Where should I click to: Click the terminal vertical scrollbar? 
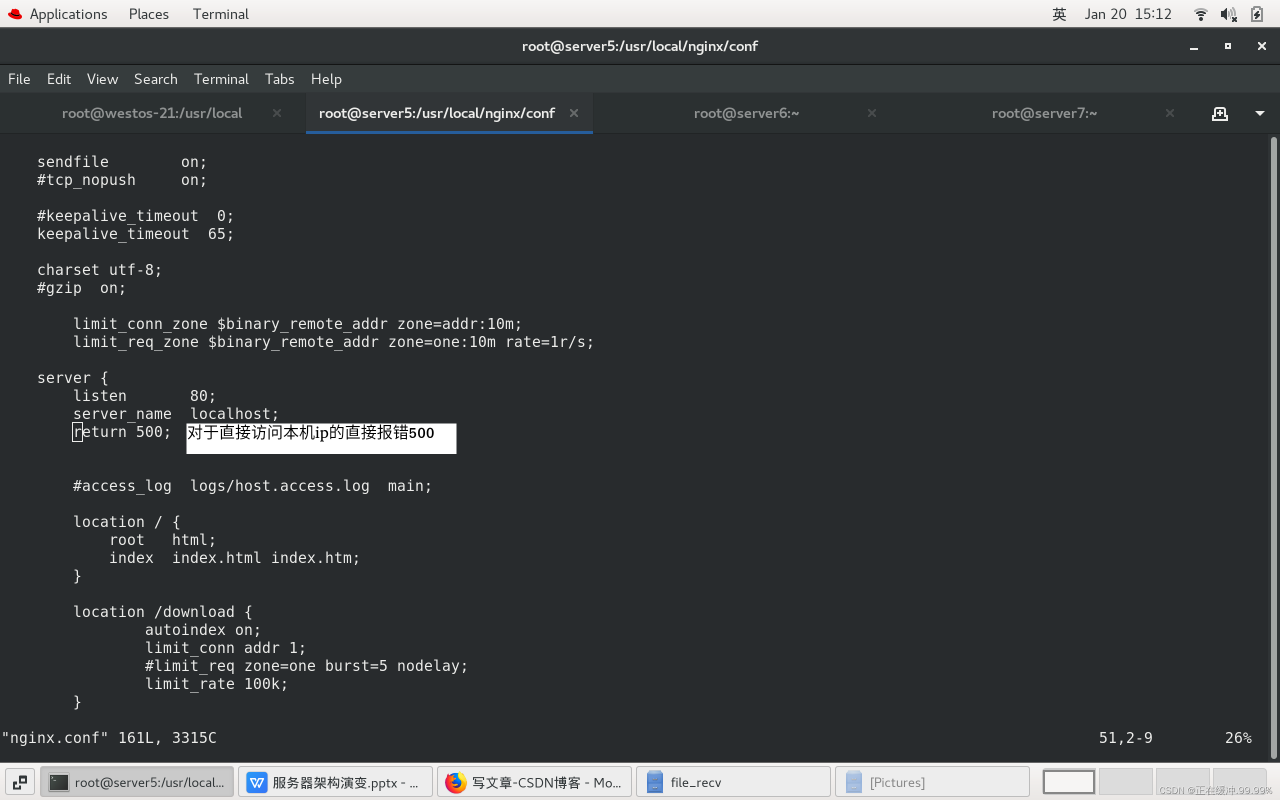[1273, 447]
